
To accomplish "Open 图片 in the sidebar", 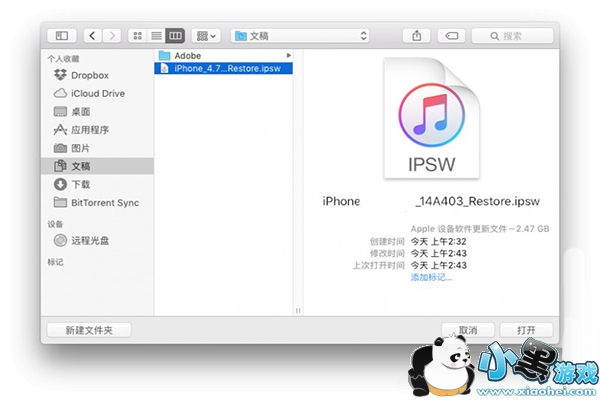I will click(97, 148).
